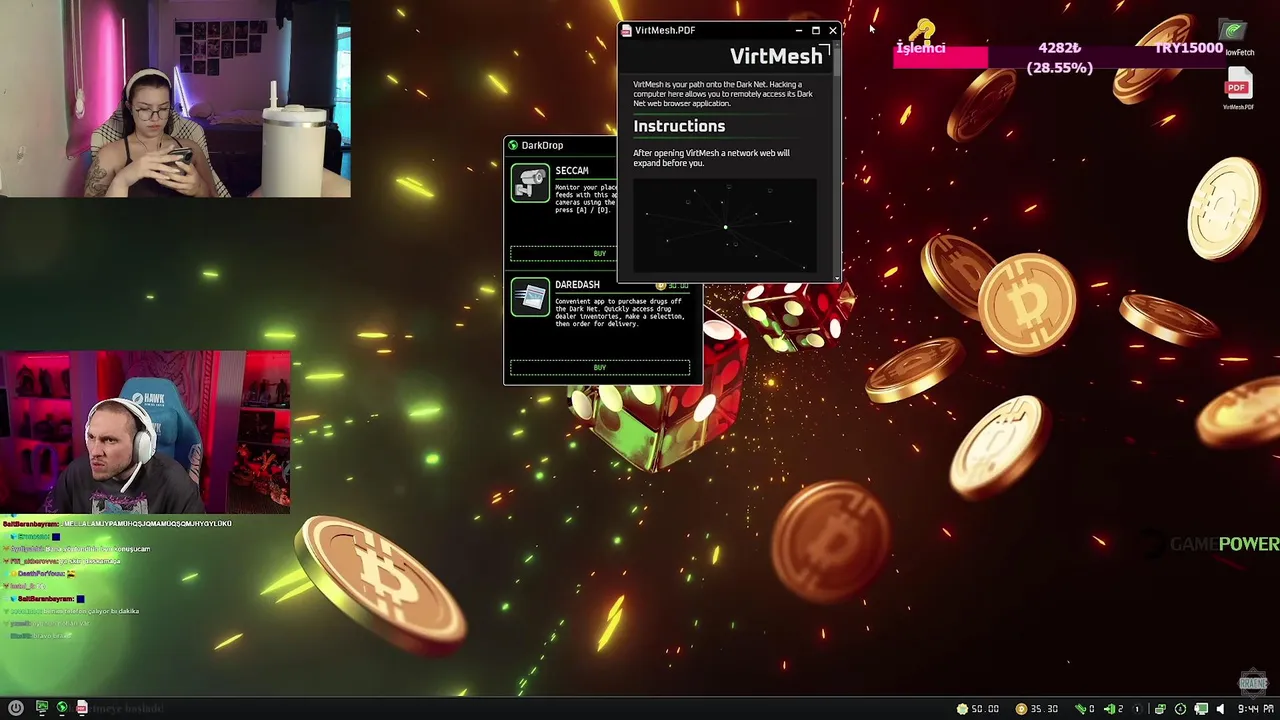
Task: Click the DAREDASH price coin label
Action: pyautogui.click(x=674, y=286)
